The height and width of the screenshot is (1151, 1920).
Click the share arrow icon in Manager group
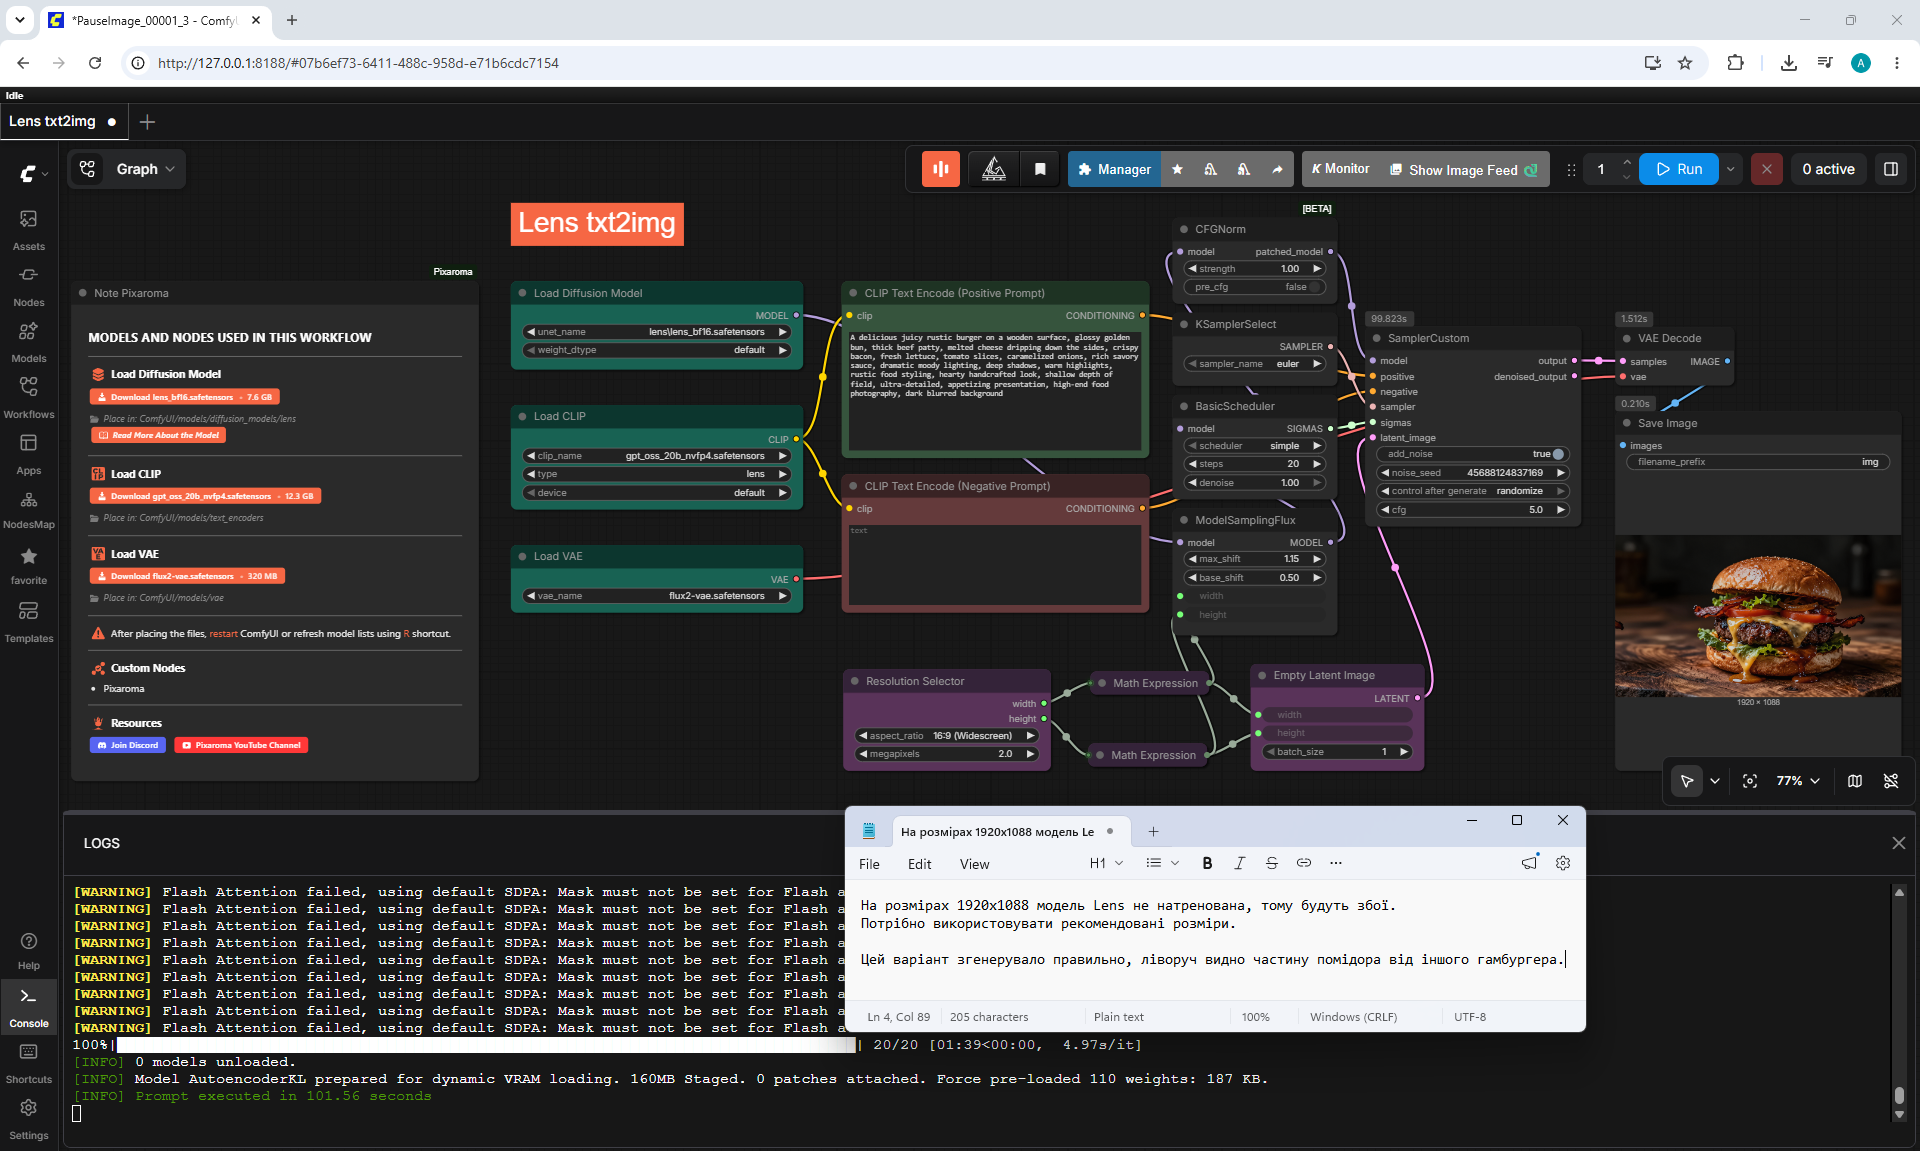[1277, 169]
